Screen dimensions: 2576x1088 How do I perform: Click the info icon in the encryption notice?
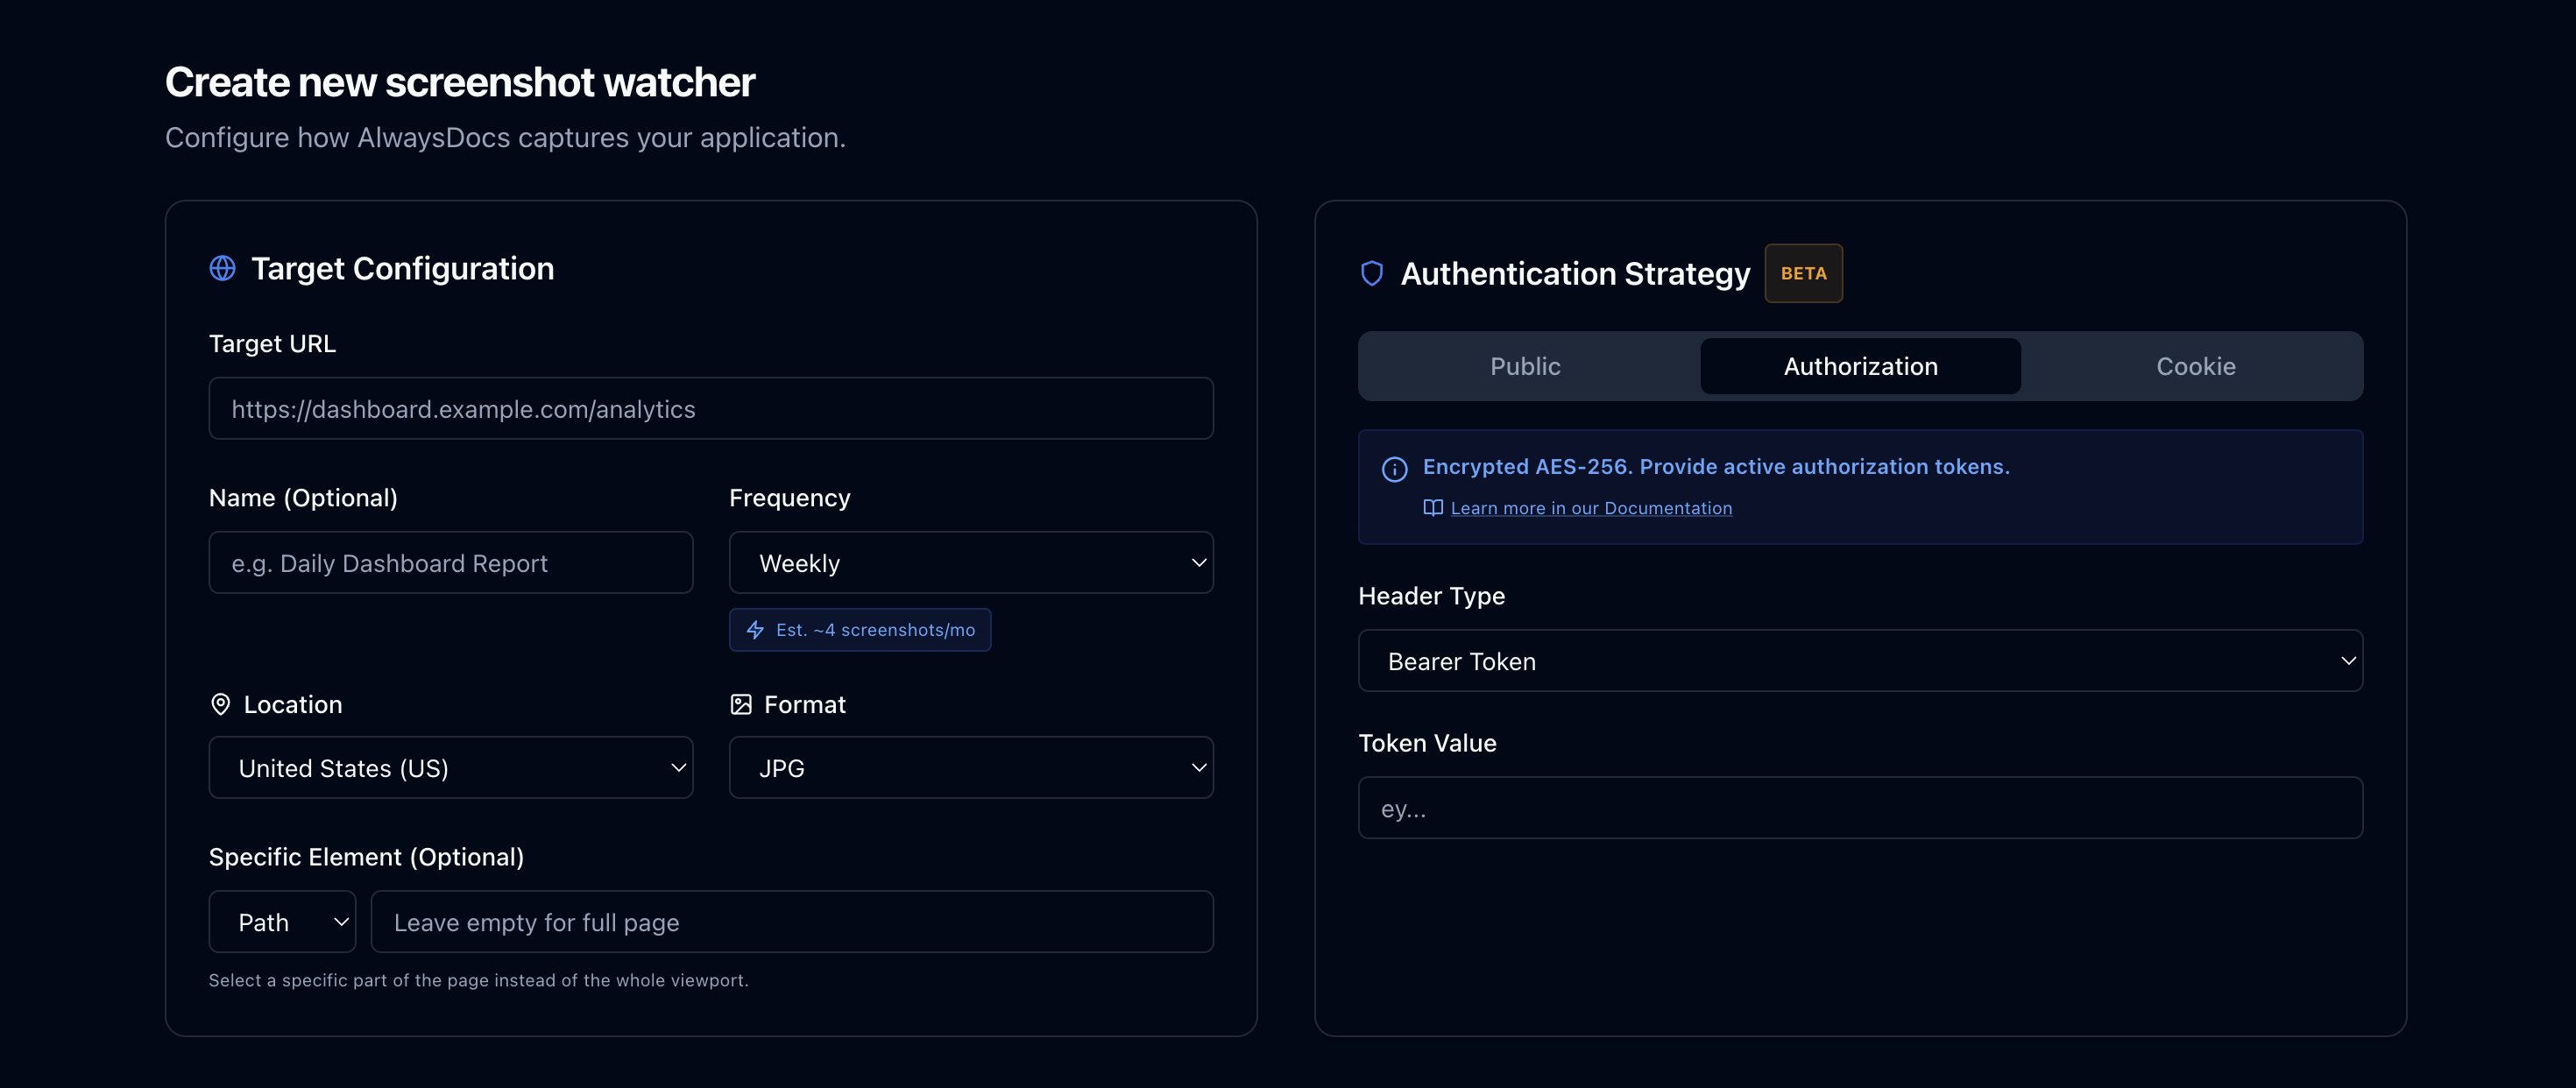1394,469
